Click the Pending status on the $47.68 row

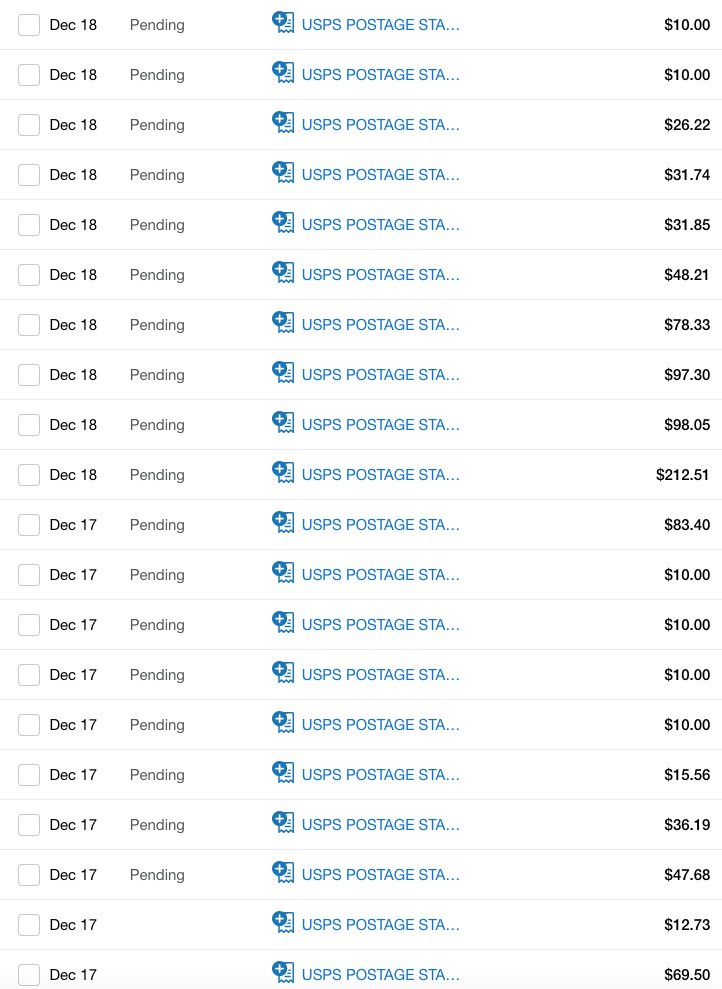coord(157,875)
